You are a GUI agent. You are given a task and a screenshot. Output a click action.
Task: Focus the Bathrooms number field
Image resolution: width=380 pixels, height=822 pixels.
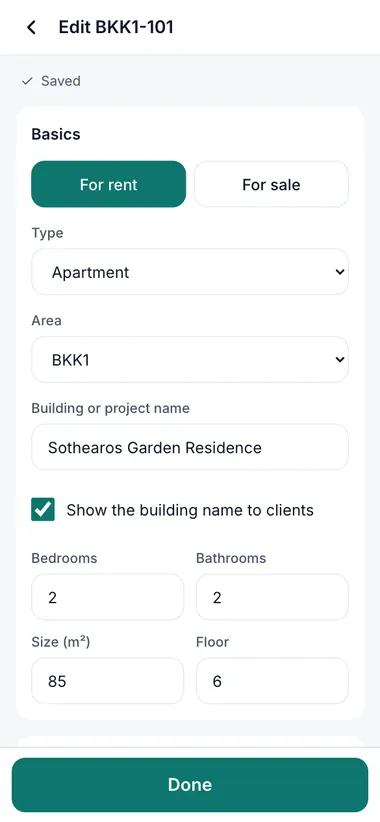(272, 597)
